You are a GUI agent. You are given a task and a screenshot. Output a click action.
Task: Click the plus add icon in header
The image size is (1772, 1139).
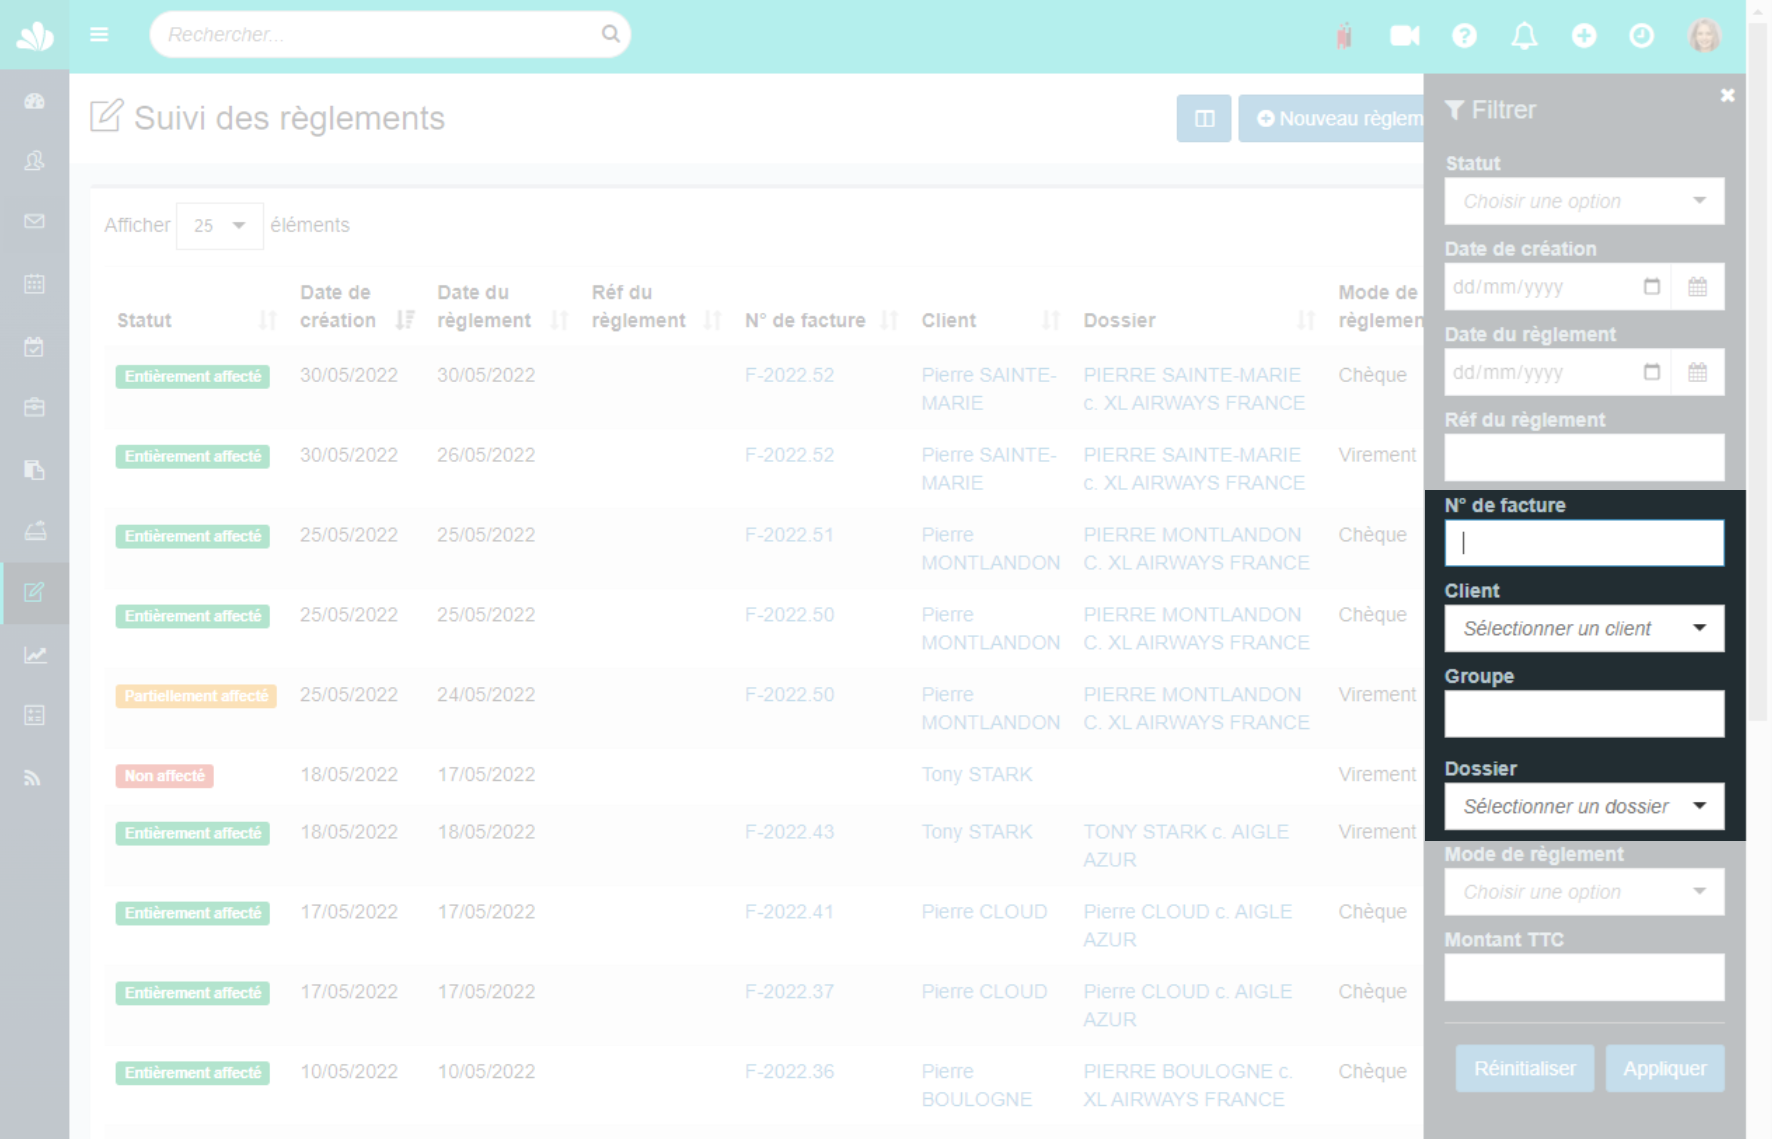coord(1583,36)
